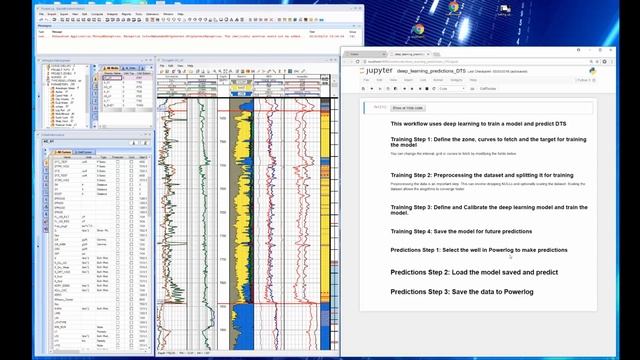Open the CellToolbar button in Jupyter
Screen dimensions: 640x360
(x=488, y=89)
